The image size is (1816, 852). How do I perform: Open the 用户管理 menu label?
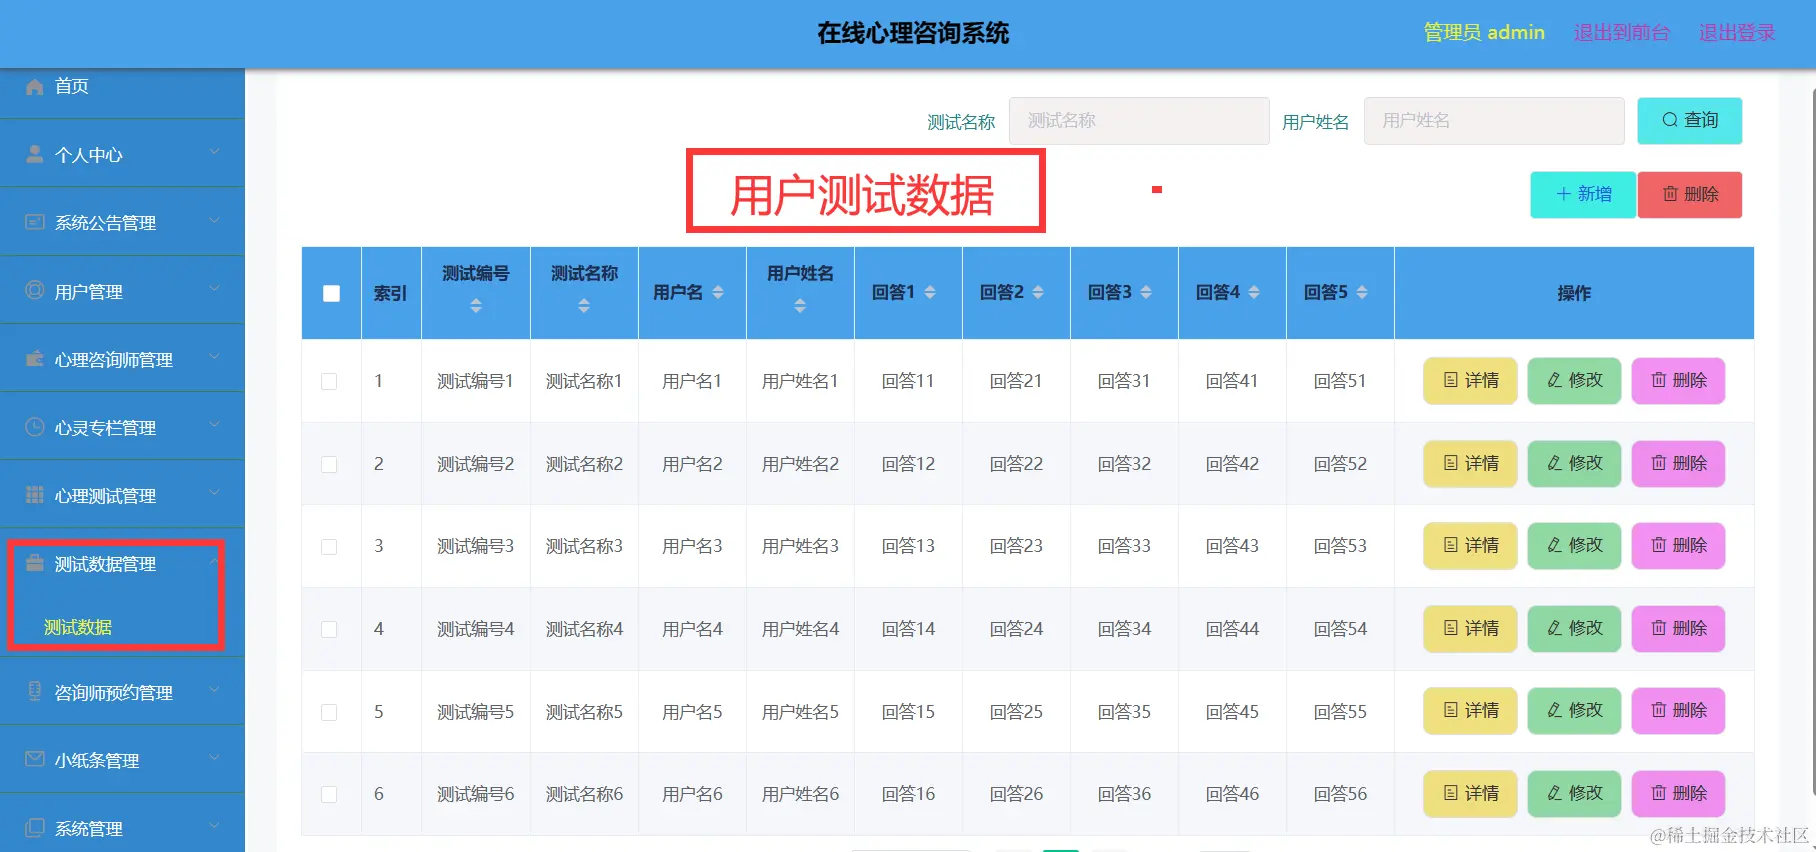pyautogui.click(x=88, y=292)
